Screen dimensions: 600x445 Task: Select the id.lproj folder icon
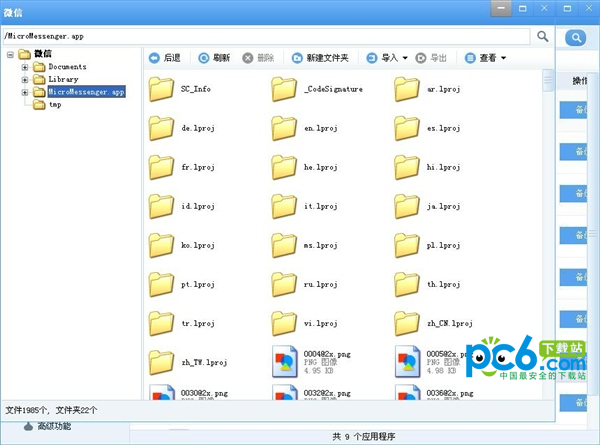(x=161, y=206)
